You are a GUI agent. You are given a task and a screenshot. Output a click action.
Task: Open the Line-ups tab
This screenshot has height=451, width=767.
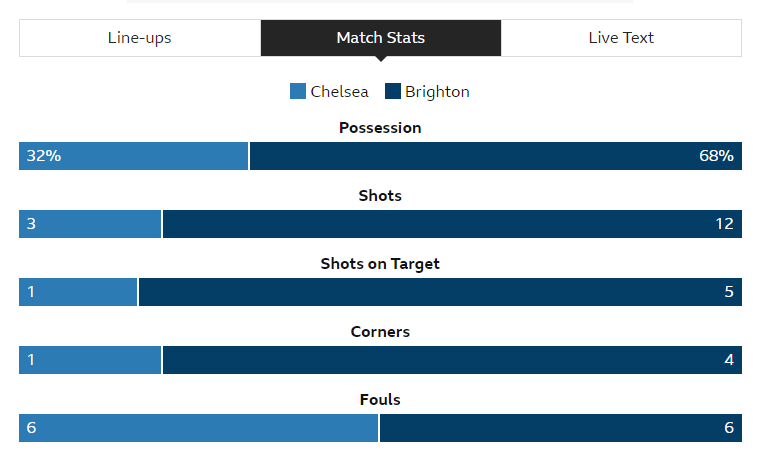[x=140, y=38]
